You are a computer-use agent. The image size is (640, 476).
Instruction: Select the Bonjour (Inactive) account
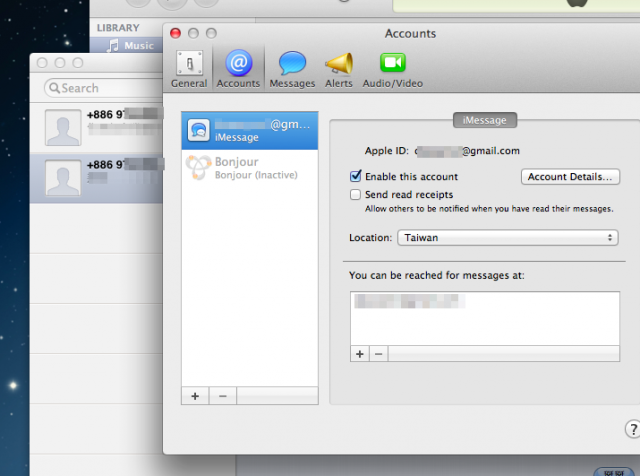coord(250,168)
